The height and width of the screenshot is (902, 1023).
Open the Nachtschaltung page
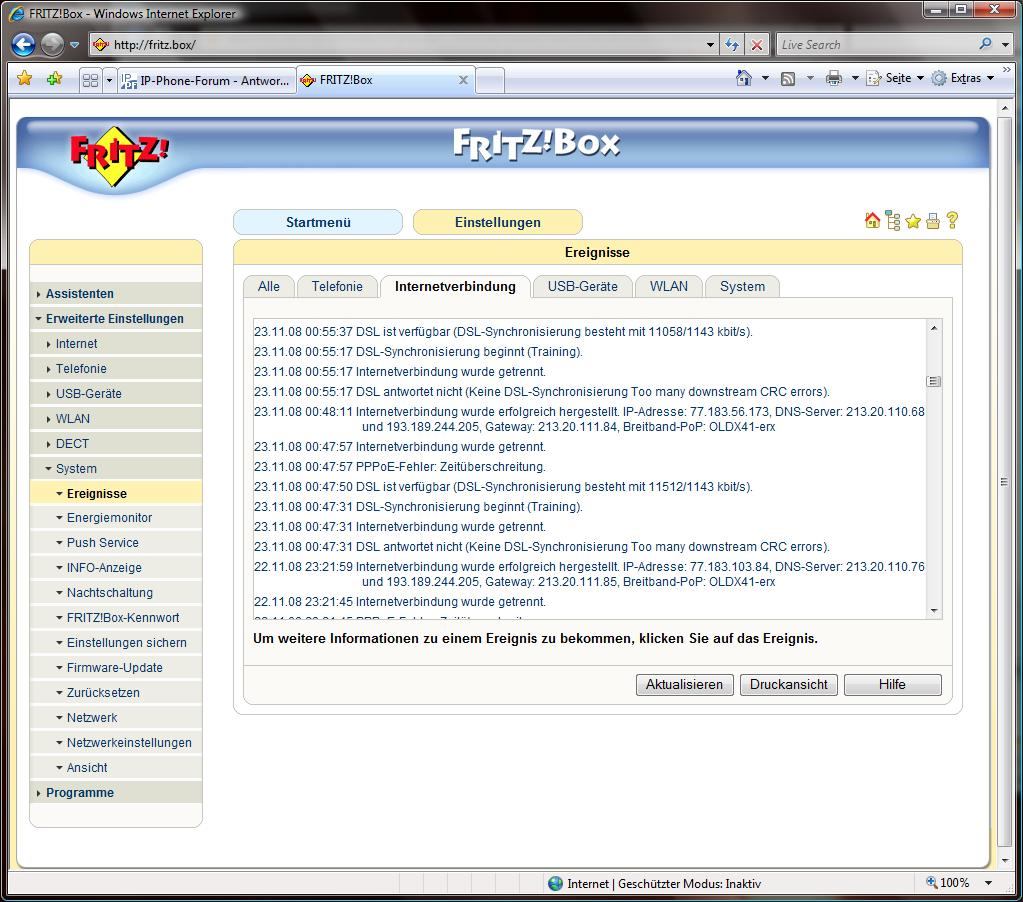tap(110, 593)
